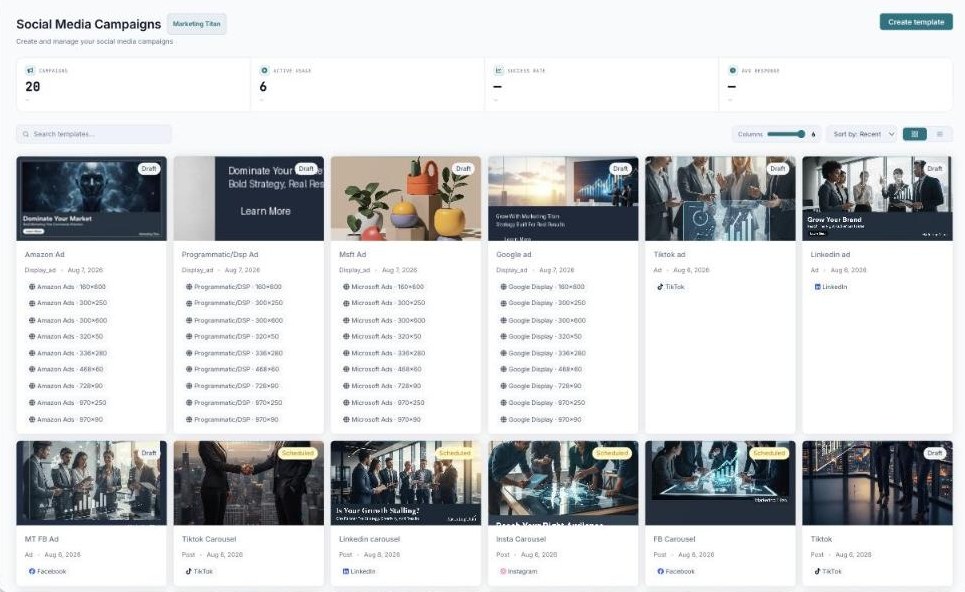Click globe icon beside Google Display 160×600
Viewport: 965px width, 592px height.
(503, 287)
